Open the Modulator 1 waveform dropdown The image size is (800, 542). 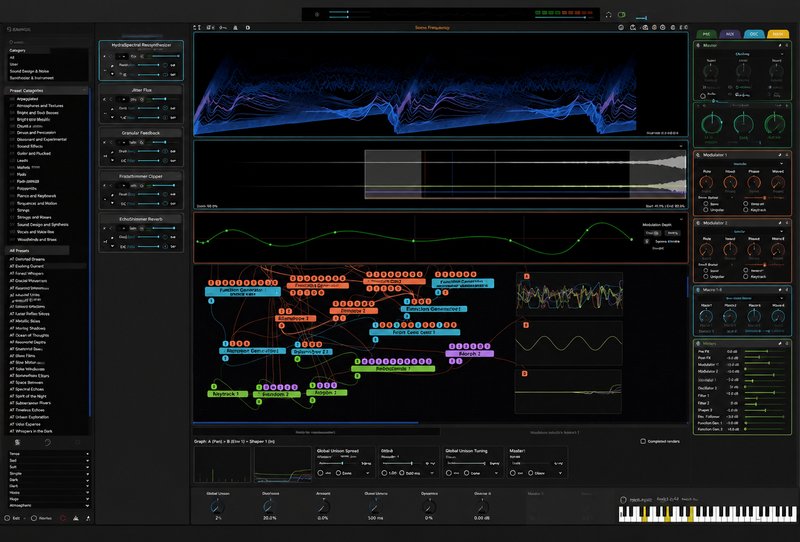pyautogui.click(x=741, y=164)
